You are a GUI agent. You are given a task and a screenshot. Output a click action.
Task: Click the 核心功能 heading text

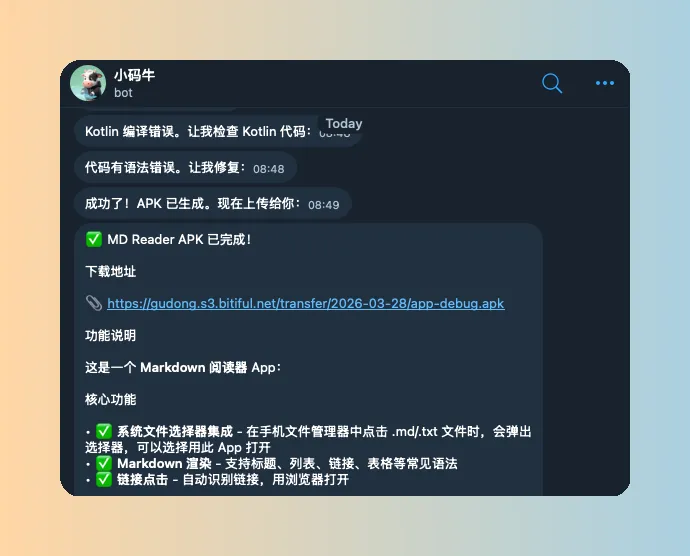point(110,399)
